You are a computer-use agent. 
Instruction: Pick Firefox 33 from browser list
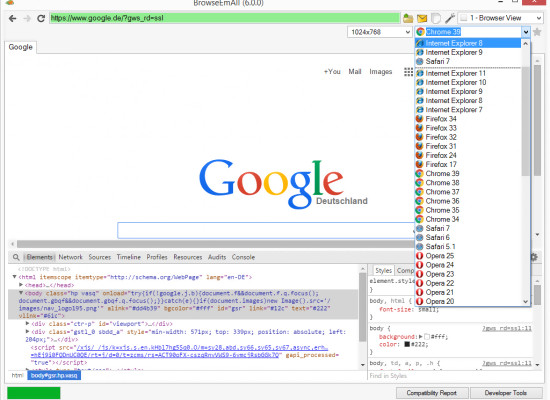coord(468,128)
